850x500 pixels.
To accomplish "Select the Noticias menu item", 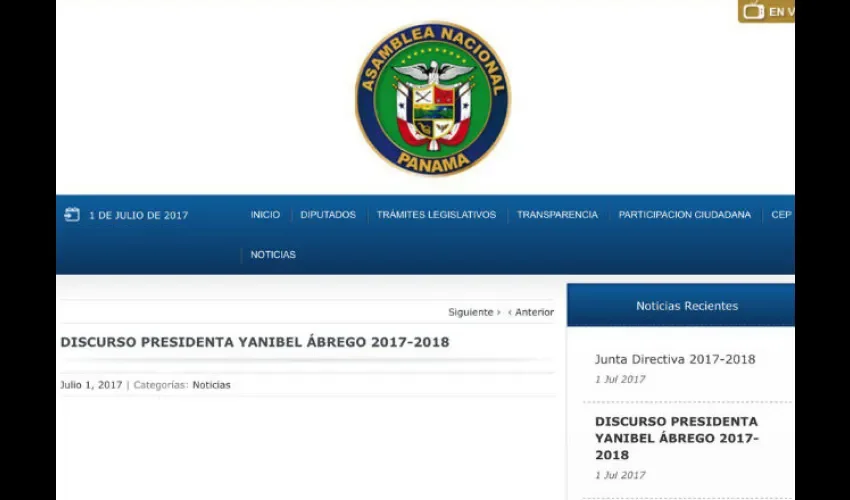I will 273,254.
